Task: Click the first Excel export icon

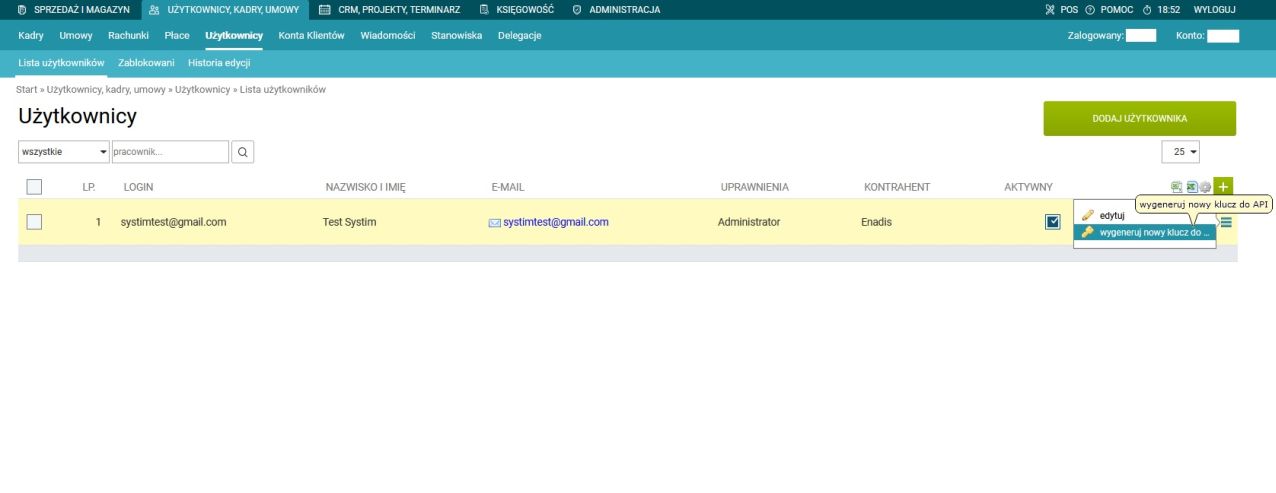Action: tap(1178, 187)
